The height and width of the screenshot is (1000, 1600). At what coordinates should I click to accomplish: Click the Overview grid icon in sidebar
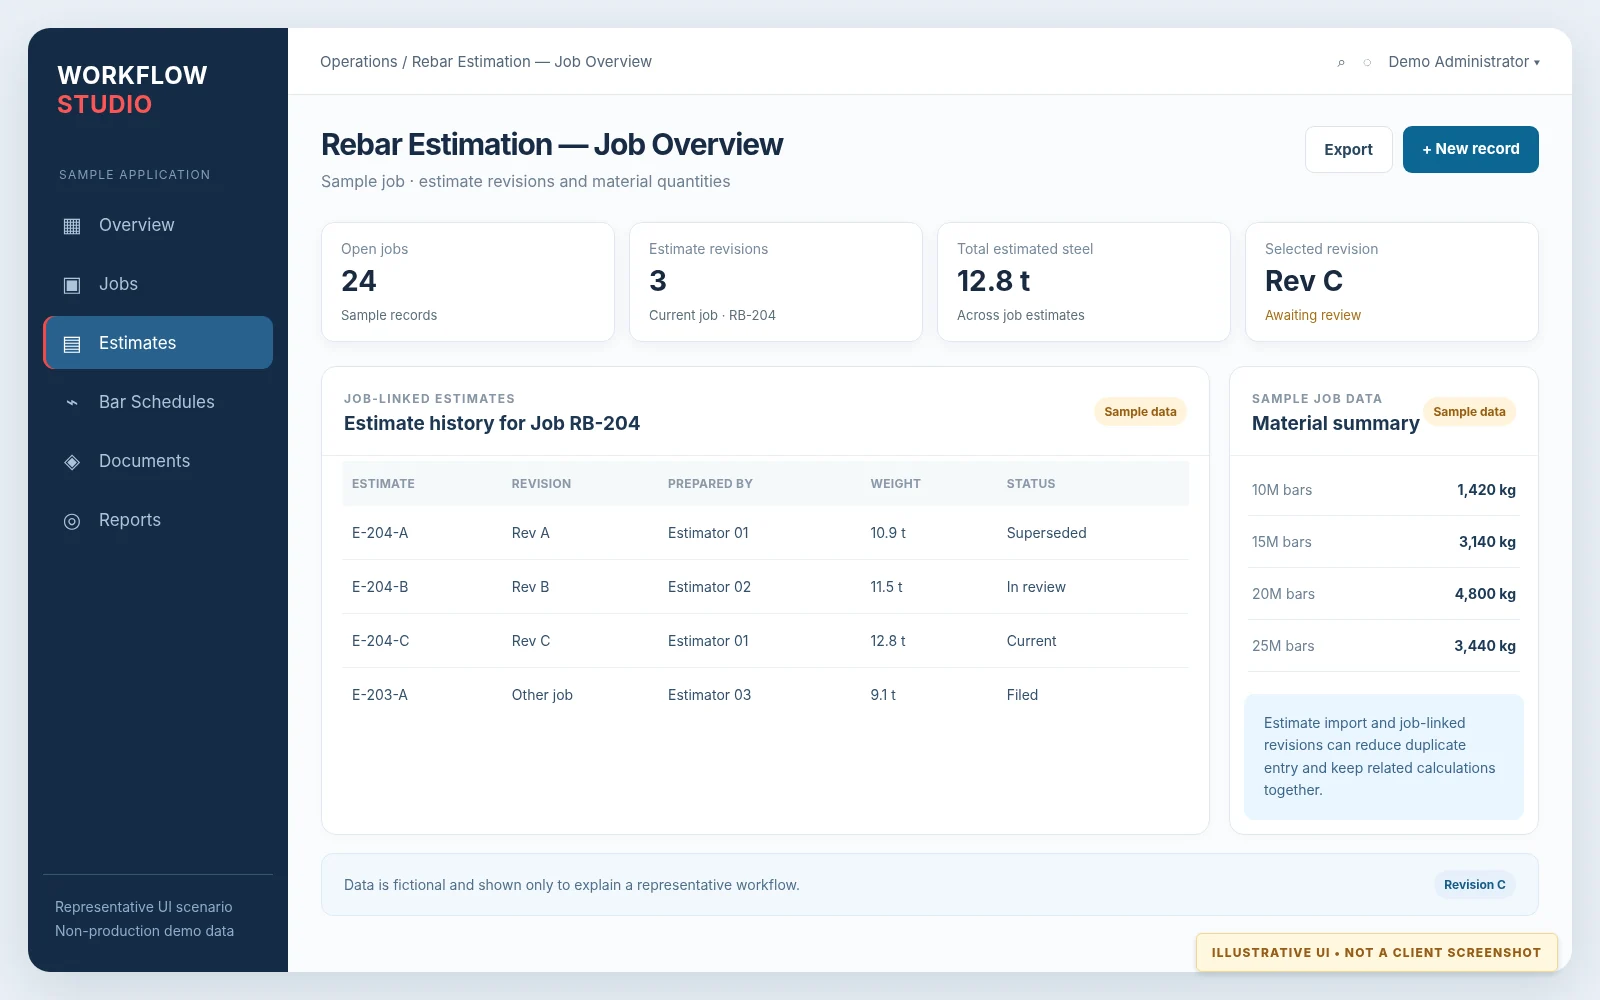(72, 226)
